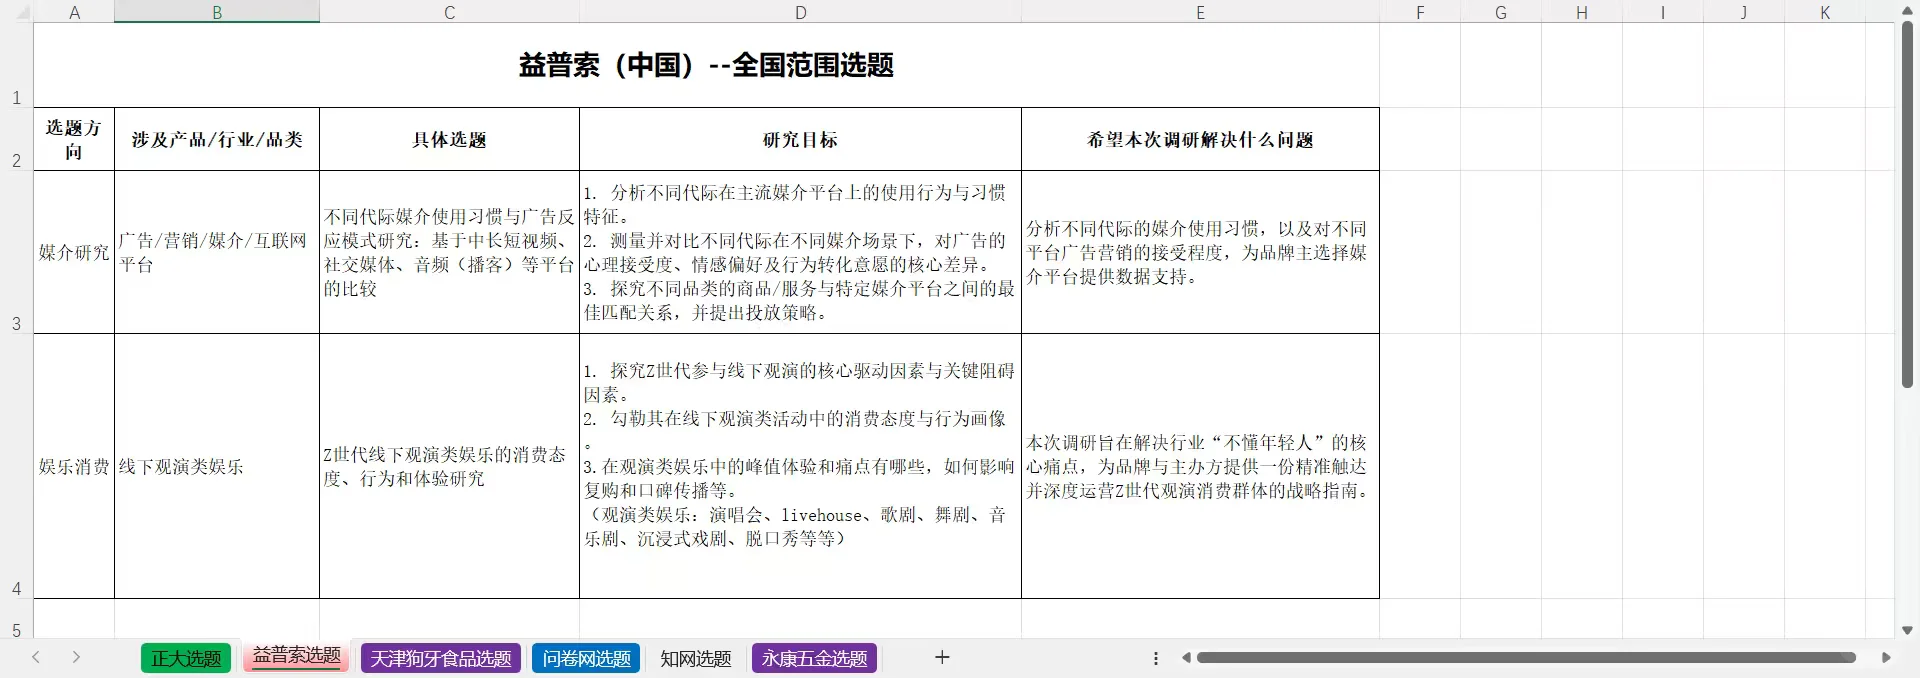Open the 知网选题 sheet tab

tap(696, 658)
